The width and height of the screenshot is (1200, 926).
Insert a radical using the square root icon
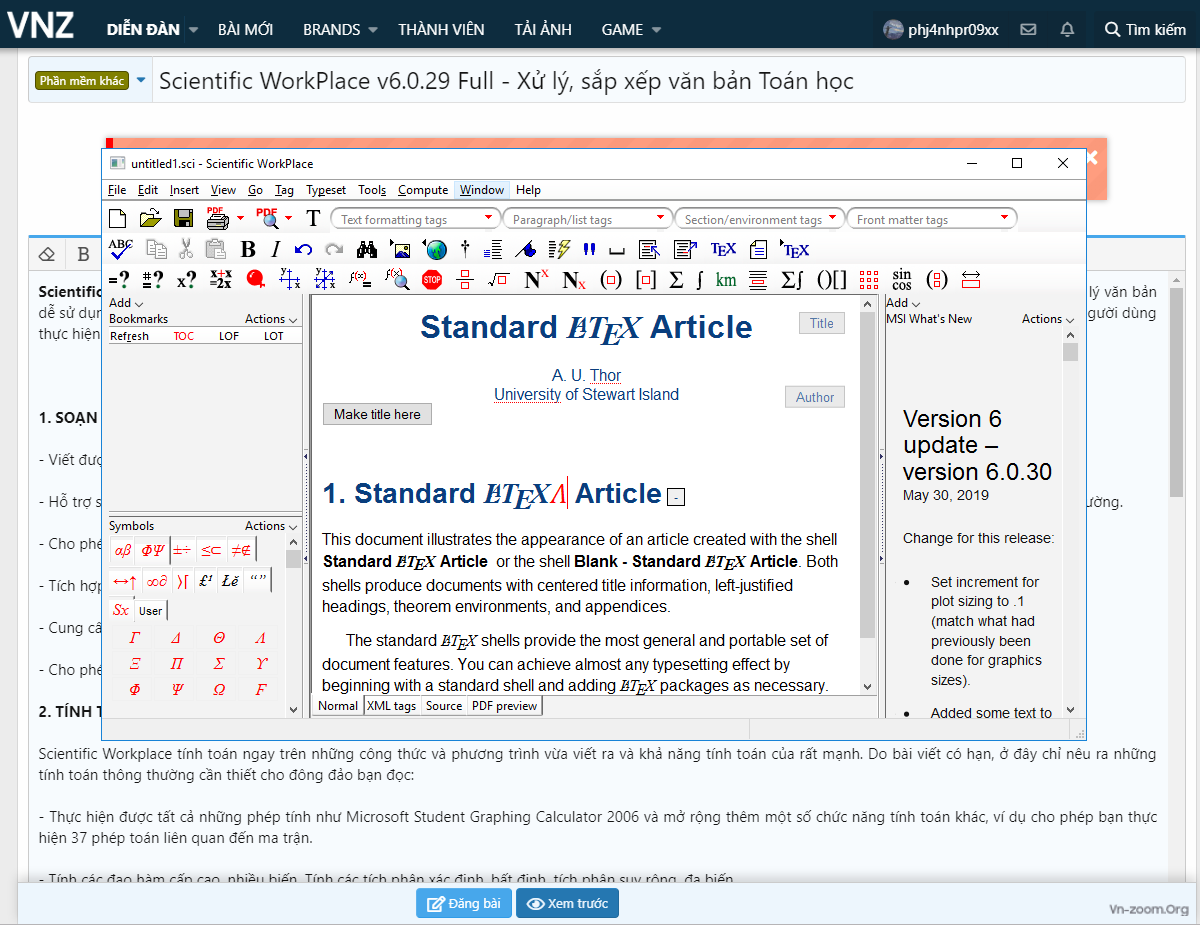tap(498, 280)
